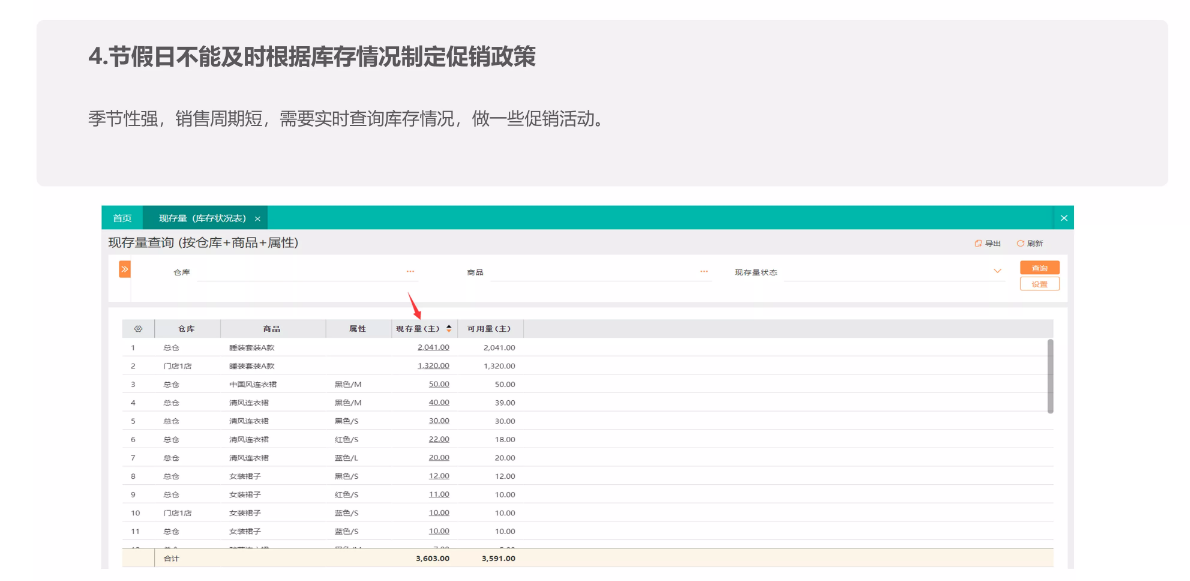Open the 1,320.00 现存量 link in row 2
Screen dimensions: 1190x581
tap(433, 366)
